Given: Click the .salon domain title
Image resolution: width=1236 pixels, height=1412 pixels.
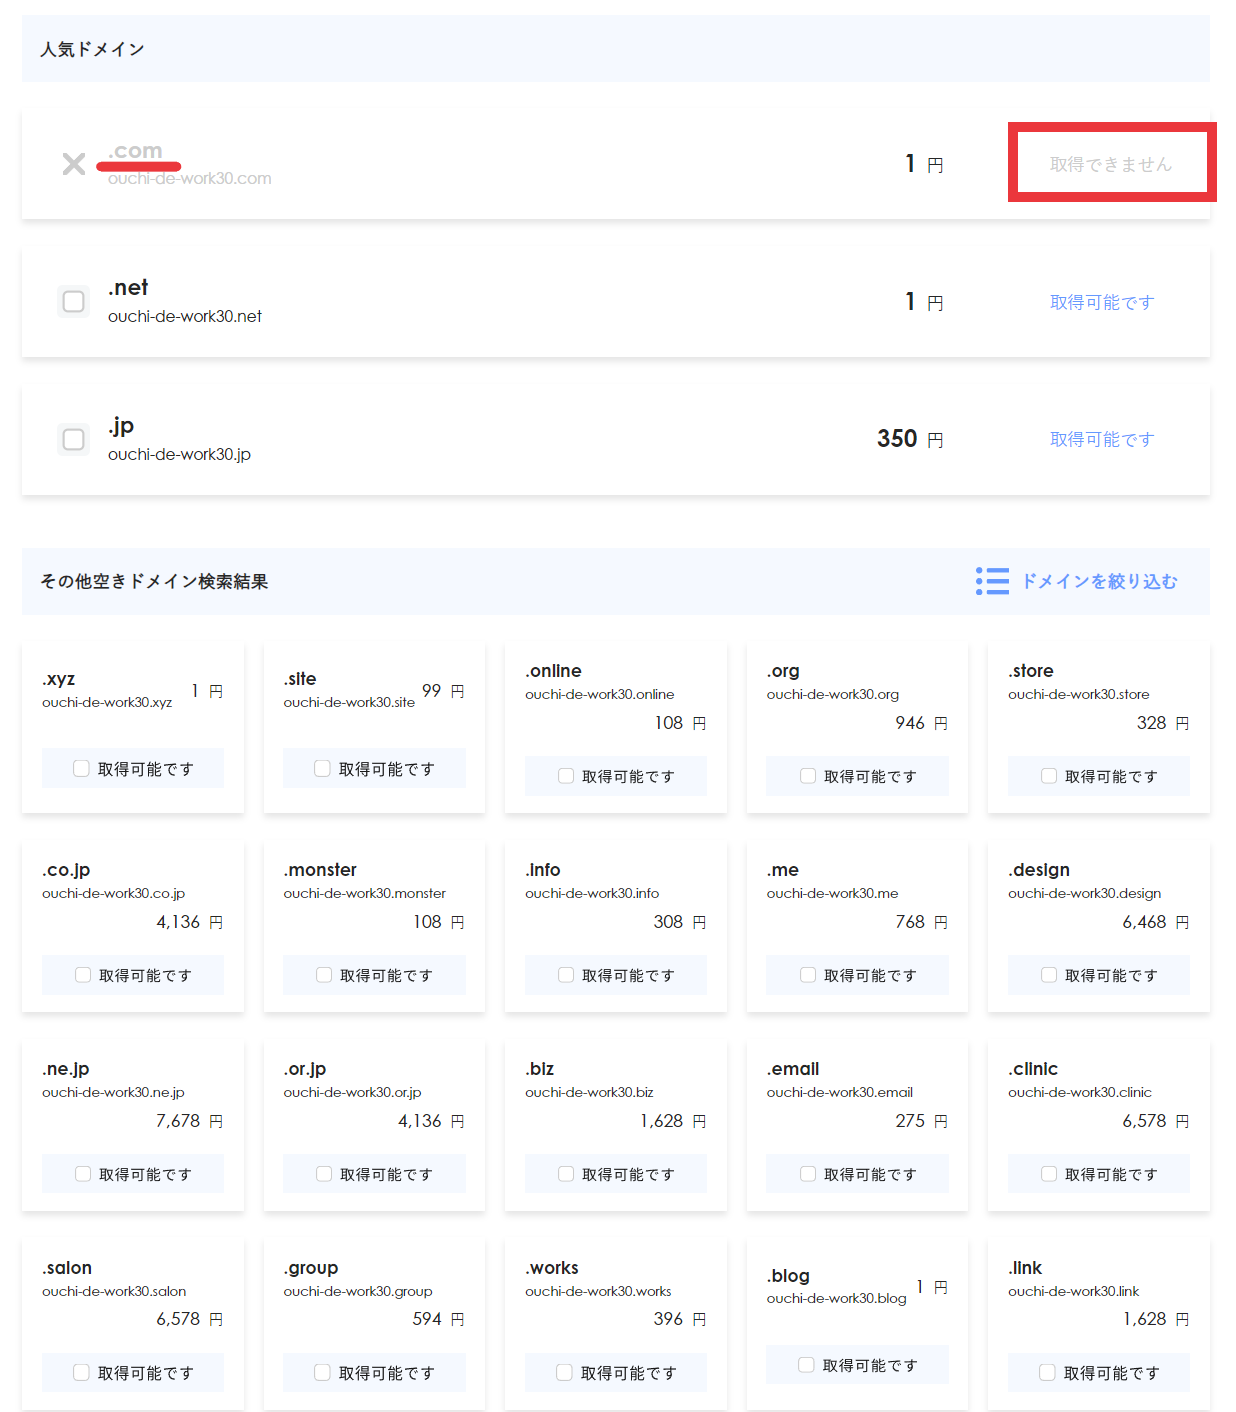Looking at the screenshot, I should (67, 1268).
